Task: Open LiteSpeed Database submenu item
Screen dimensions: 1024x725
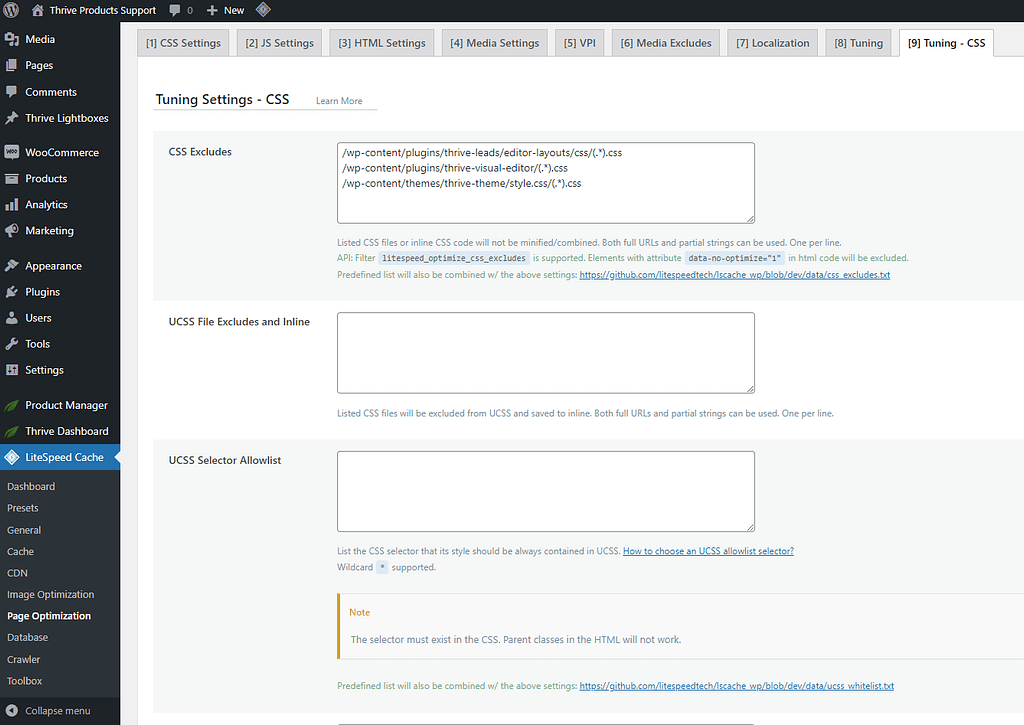Action: click(x=27, y=637)
